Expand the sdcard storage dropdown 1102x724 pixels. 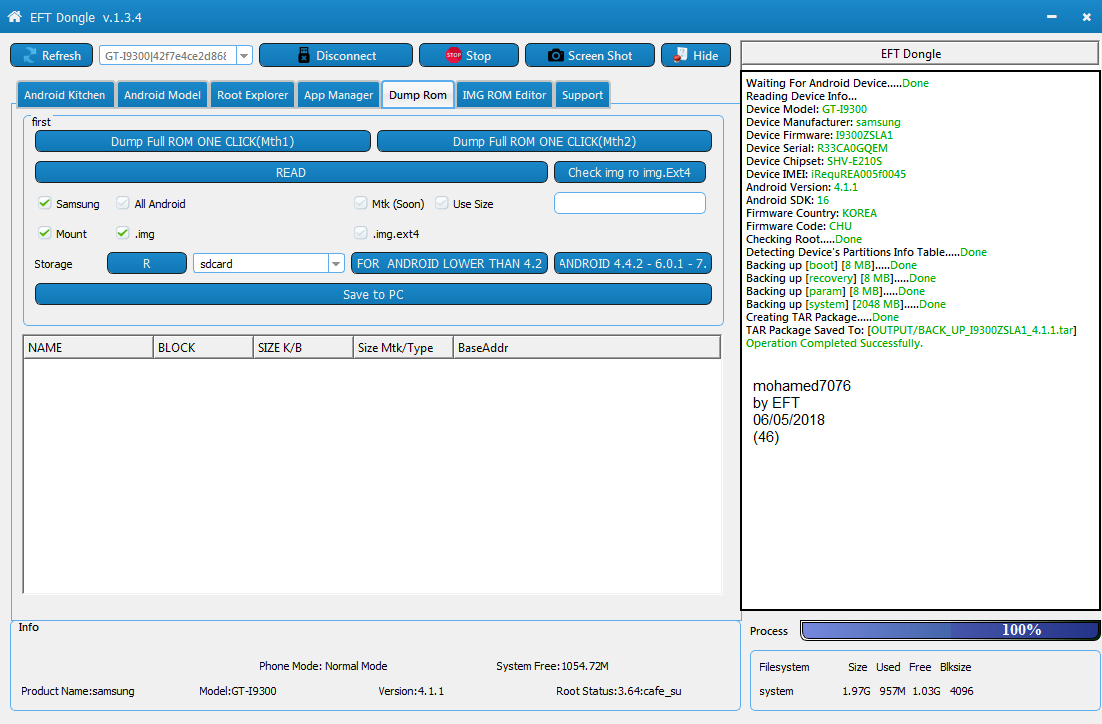[x=336, y=264]
